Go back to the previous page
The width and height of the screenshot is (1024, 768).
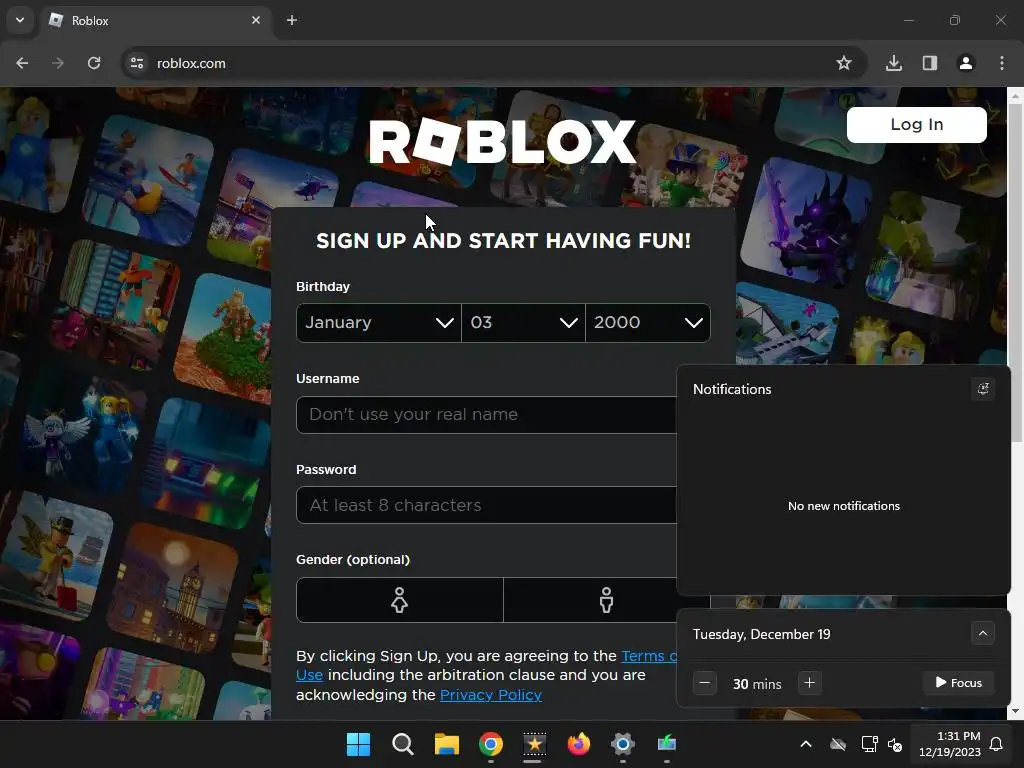pyautogui.click(x=22, y=63)
